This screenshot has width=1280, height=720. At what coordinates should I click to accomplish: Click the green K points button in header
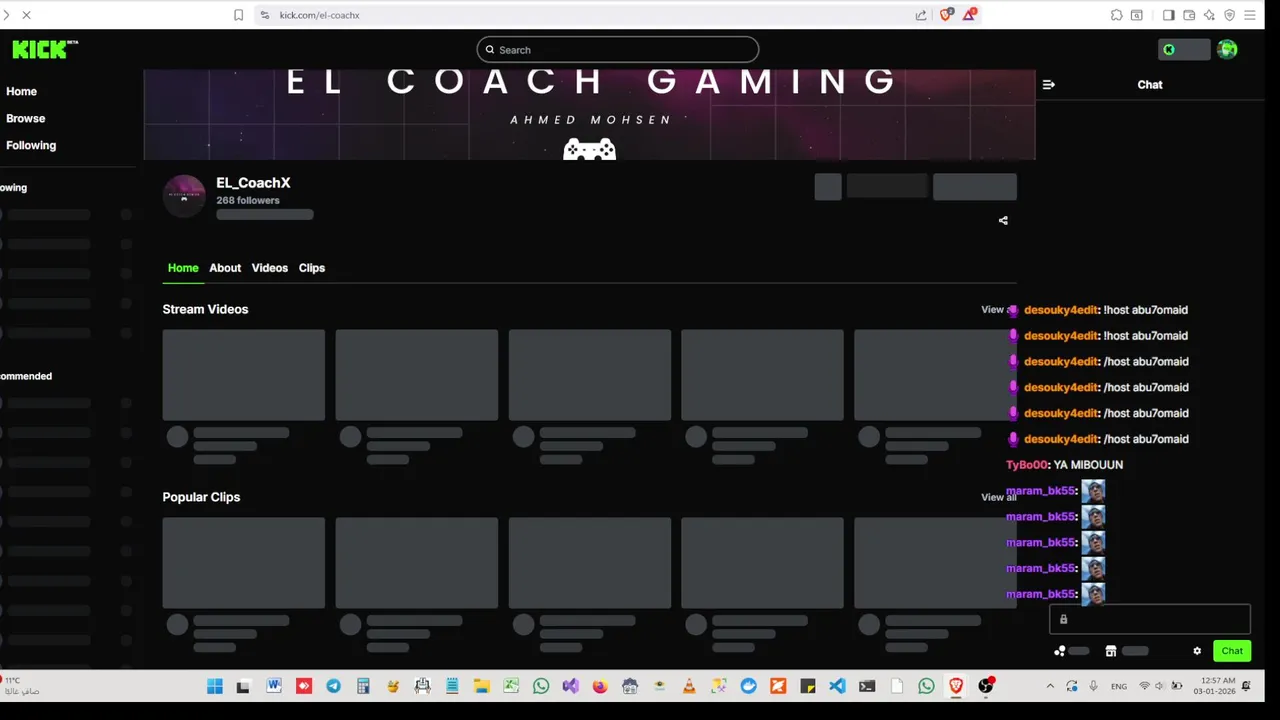point(1184,49)
